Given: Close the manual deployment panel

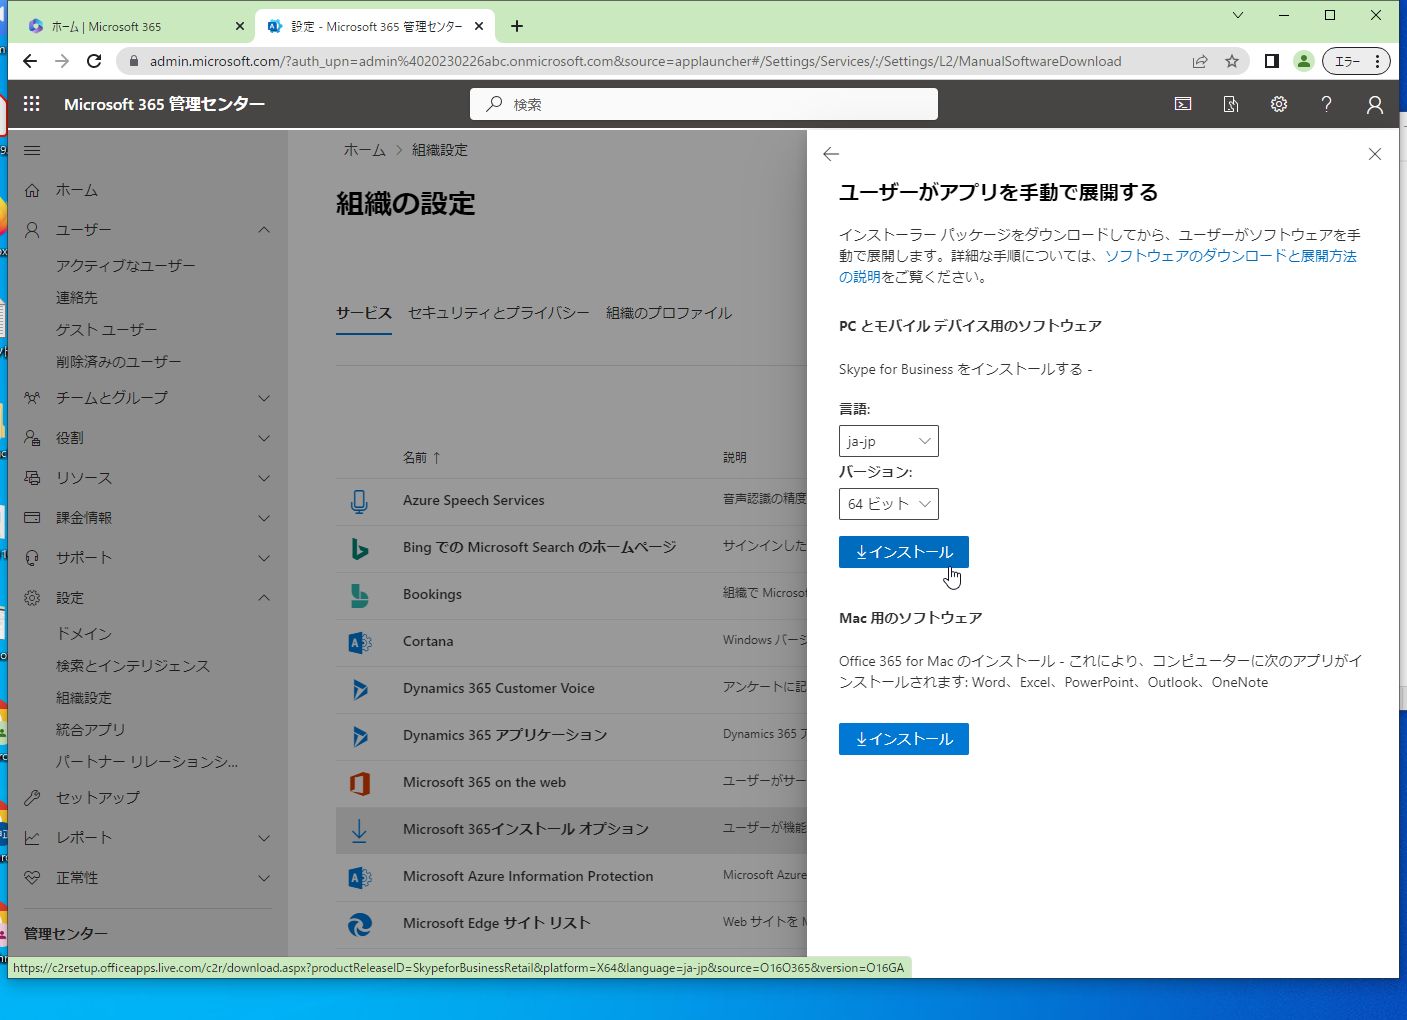Looking at the screenshot, I should 1375,154.
